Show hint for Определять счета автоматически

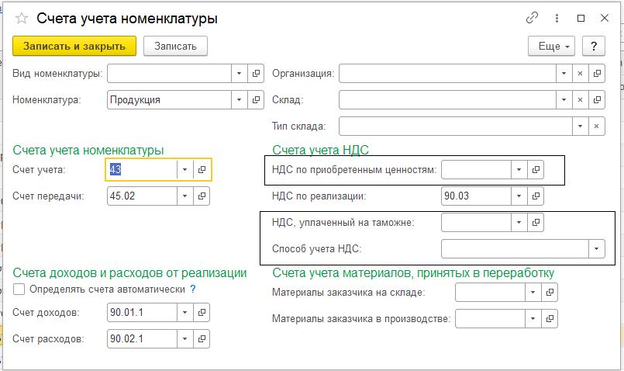click(x=193, y=289)
